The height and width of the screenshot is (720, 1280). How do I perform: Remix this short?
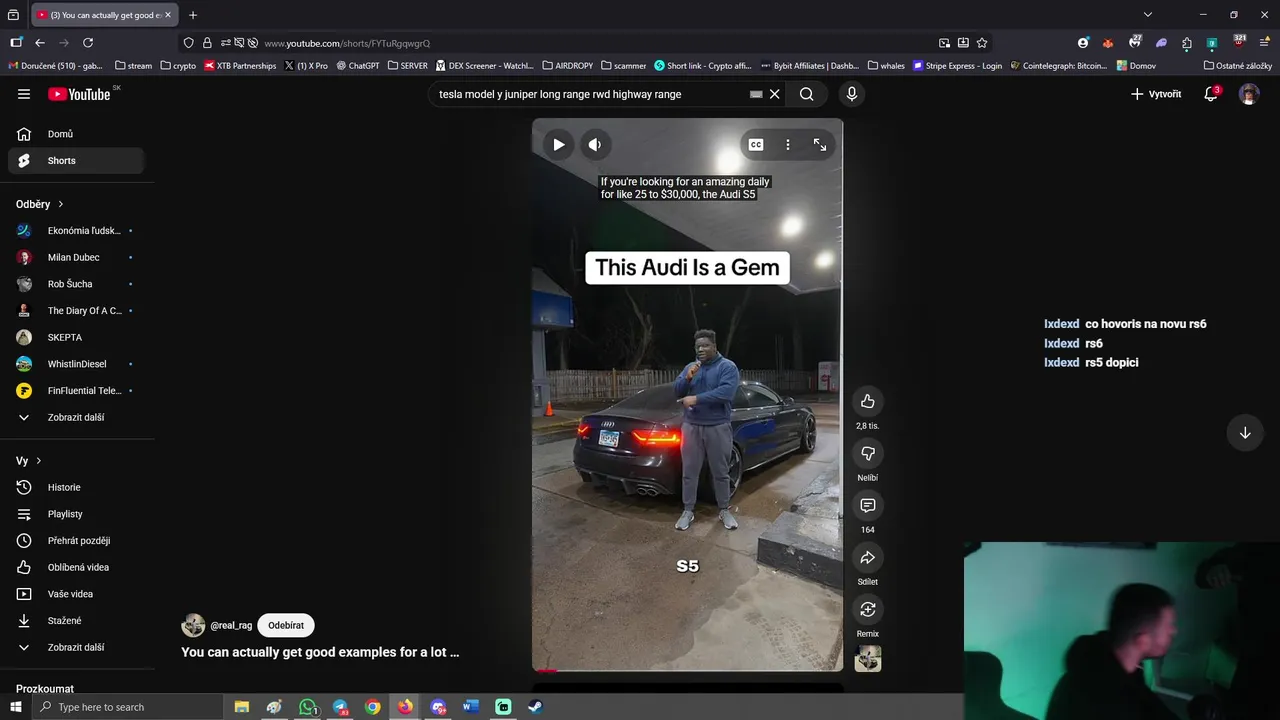click(867, 610)
